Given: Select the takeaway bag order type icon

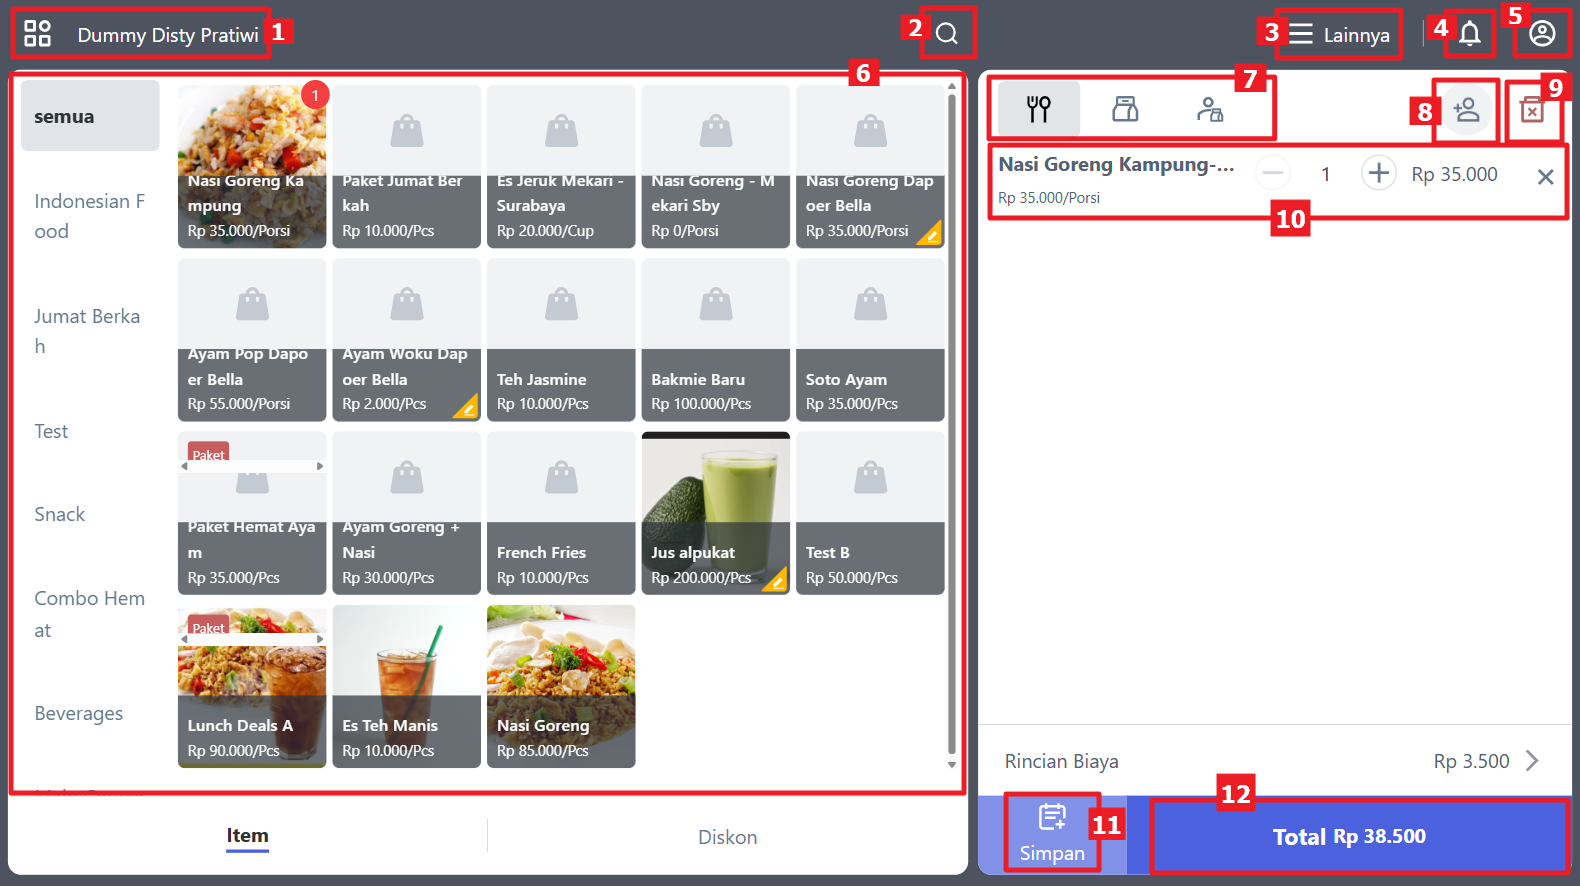Looking at the screenshot, I should click(x=1125, y=109).
